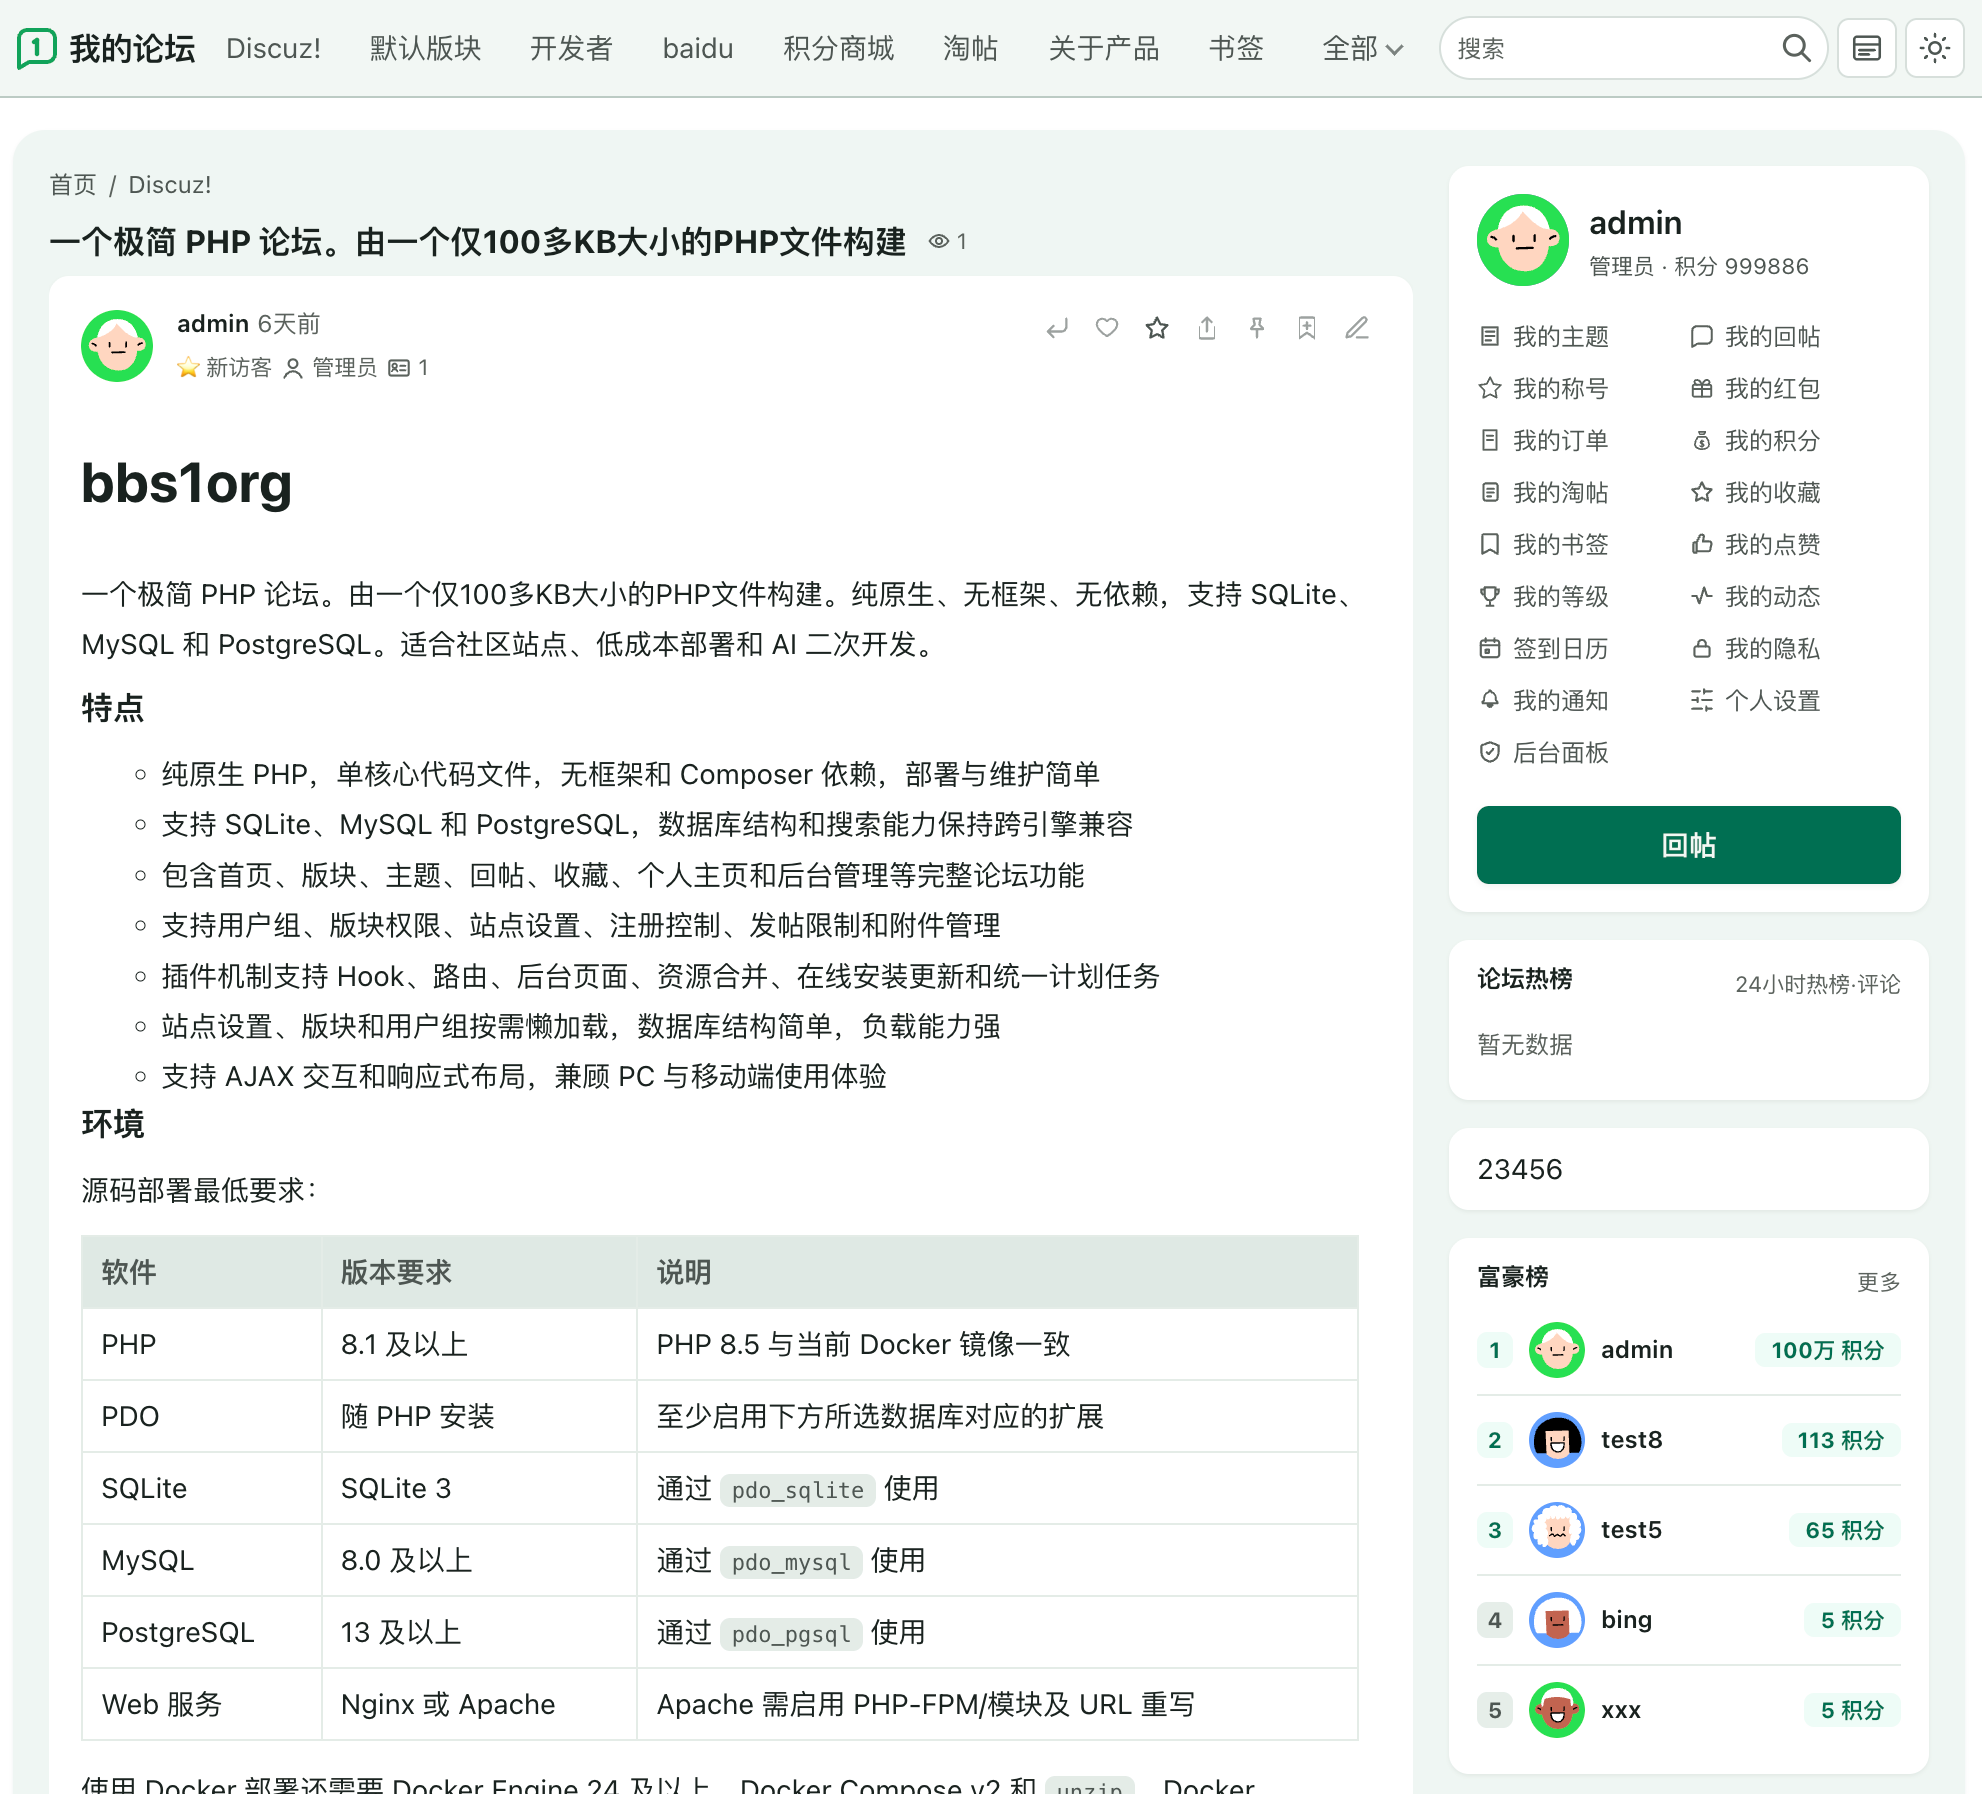Open the 书签 nav item
Screen dimensions: 1982x1794
coord(1236,48)
